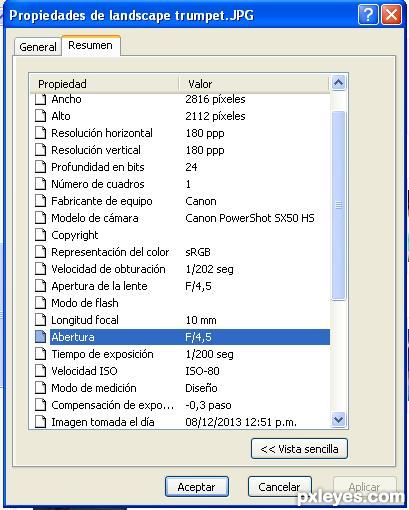
Task: Switch to the General tab
Action: (38, 47)
